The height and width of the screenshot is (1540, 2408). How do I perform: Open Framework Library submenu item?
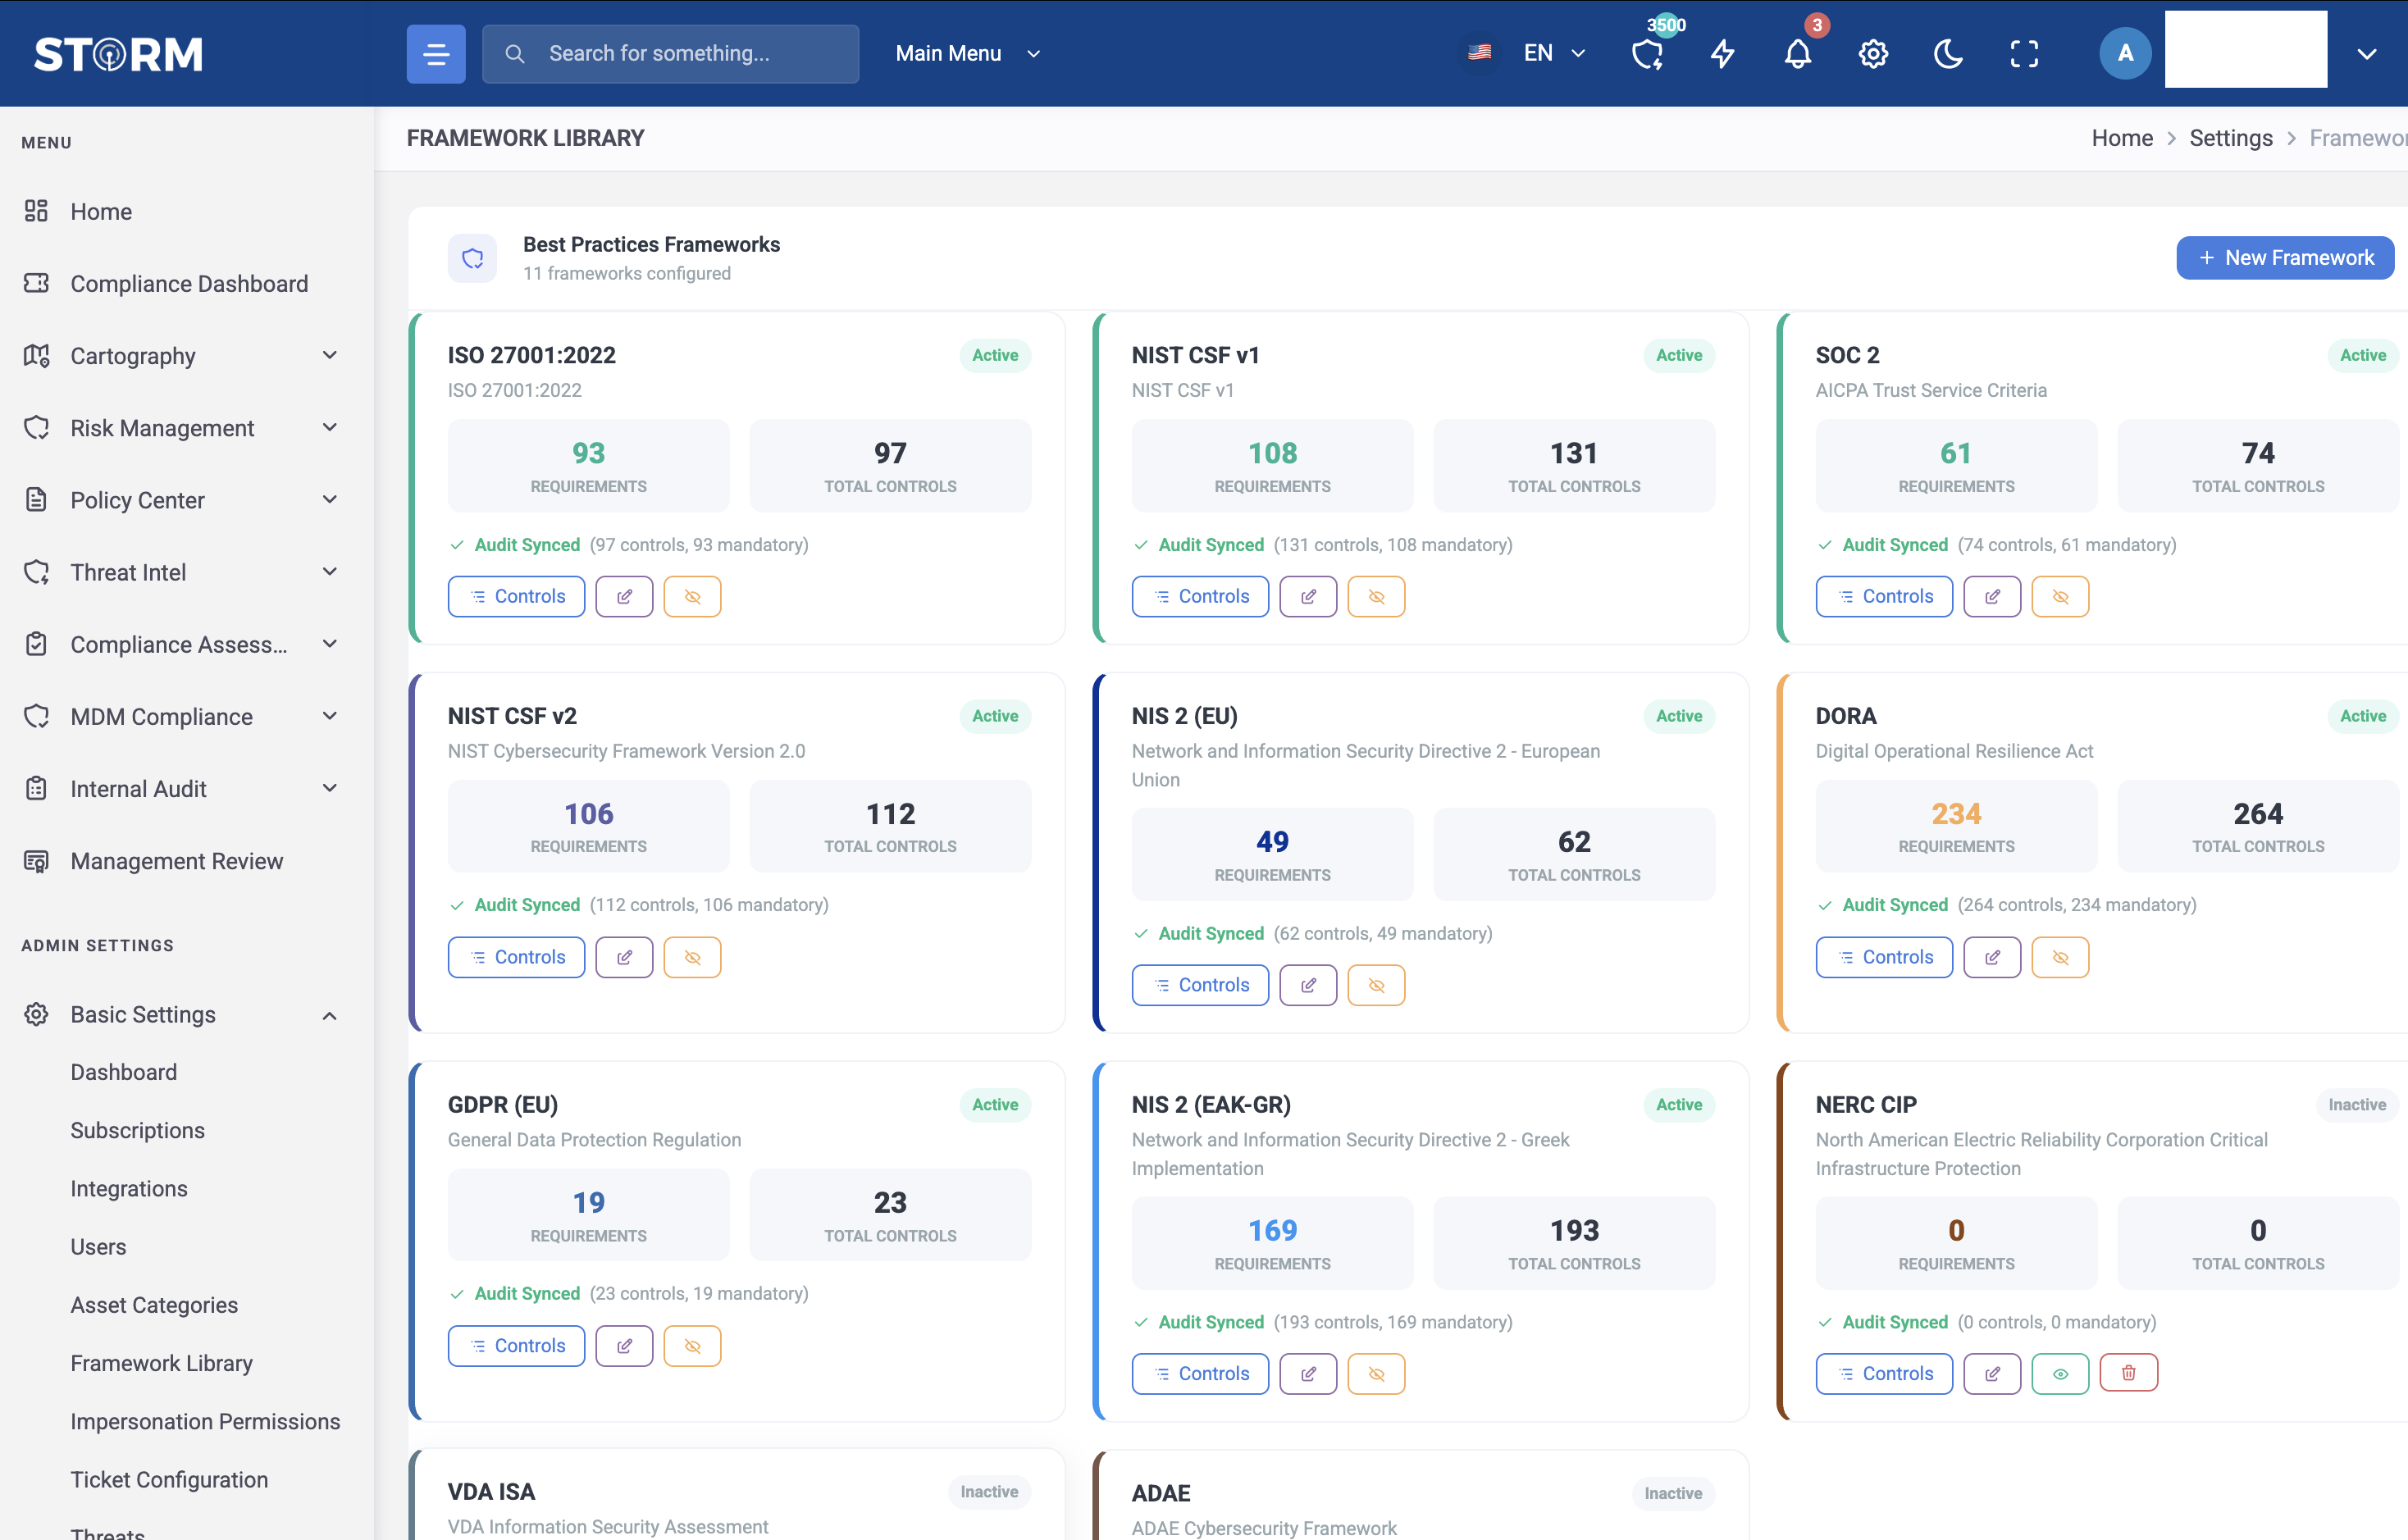pyautogui.click(x=161, y=1363)
